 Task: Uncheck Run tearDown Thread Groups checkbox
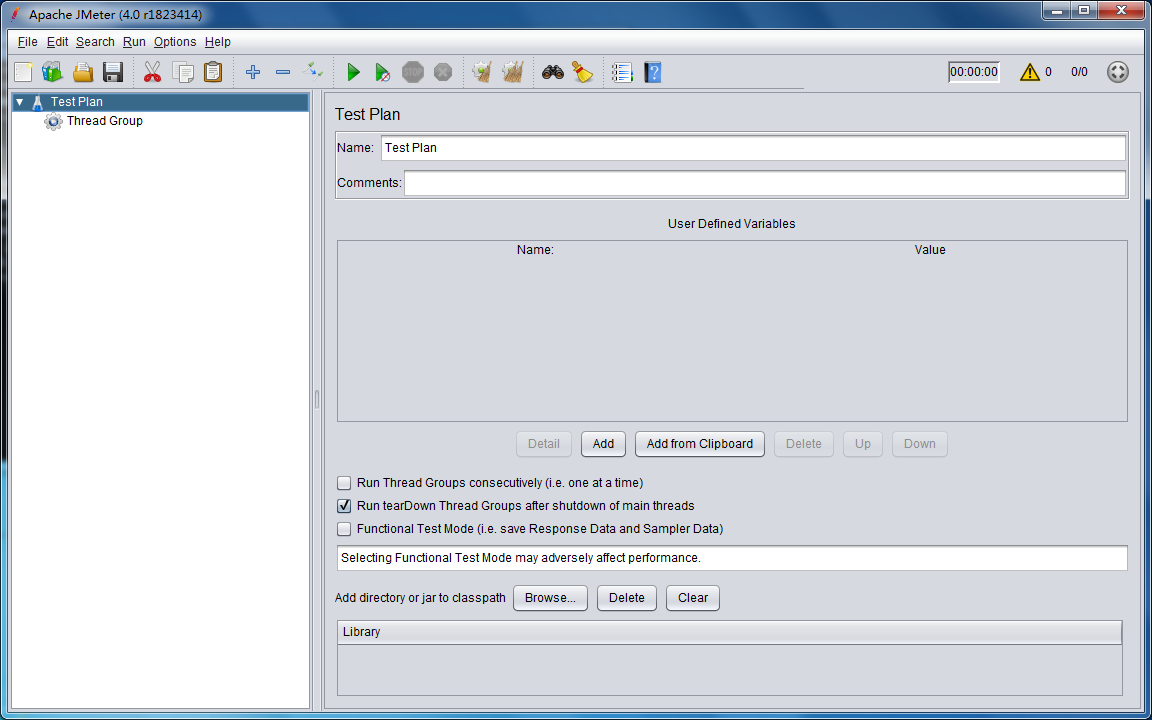tap(344, 505)
